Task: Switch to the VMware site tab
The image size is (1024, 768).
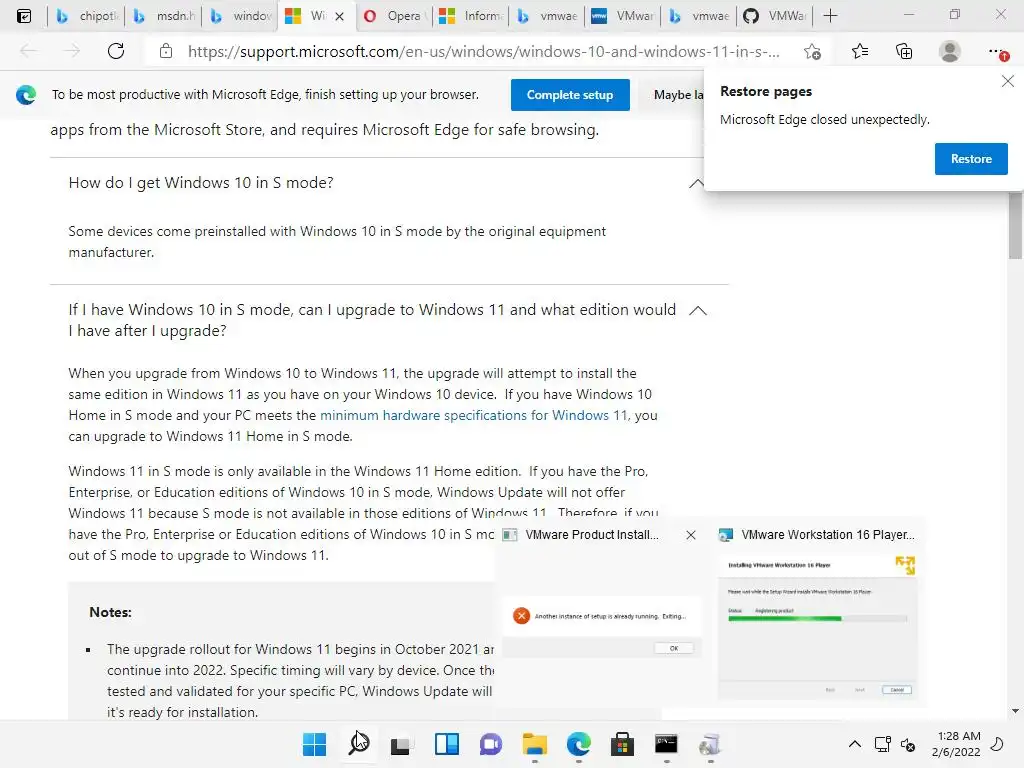Action: [x=622, y=16]
